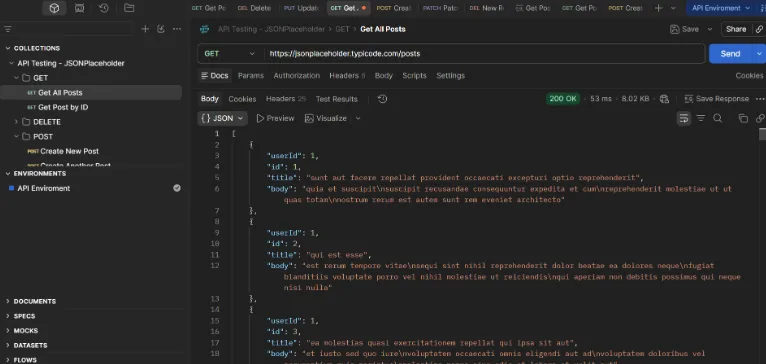Open the Test Results tab

pyautogui.click(x=337, y=99)
